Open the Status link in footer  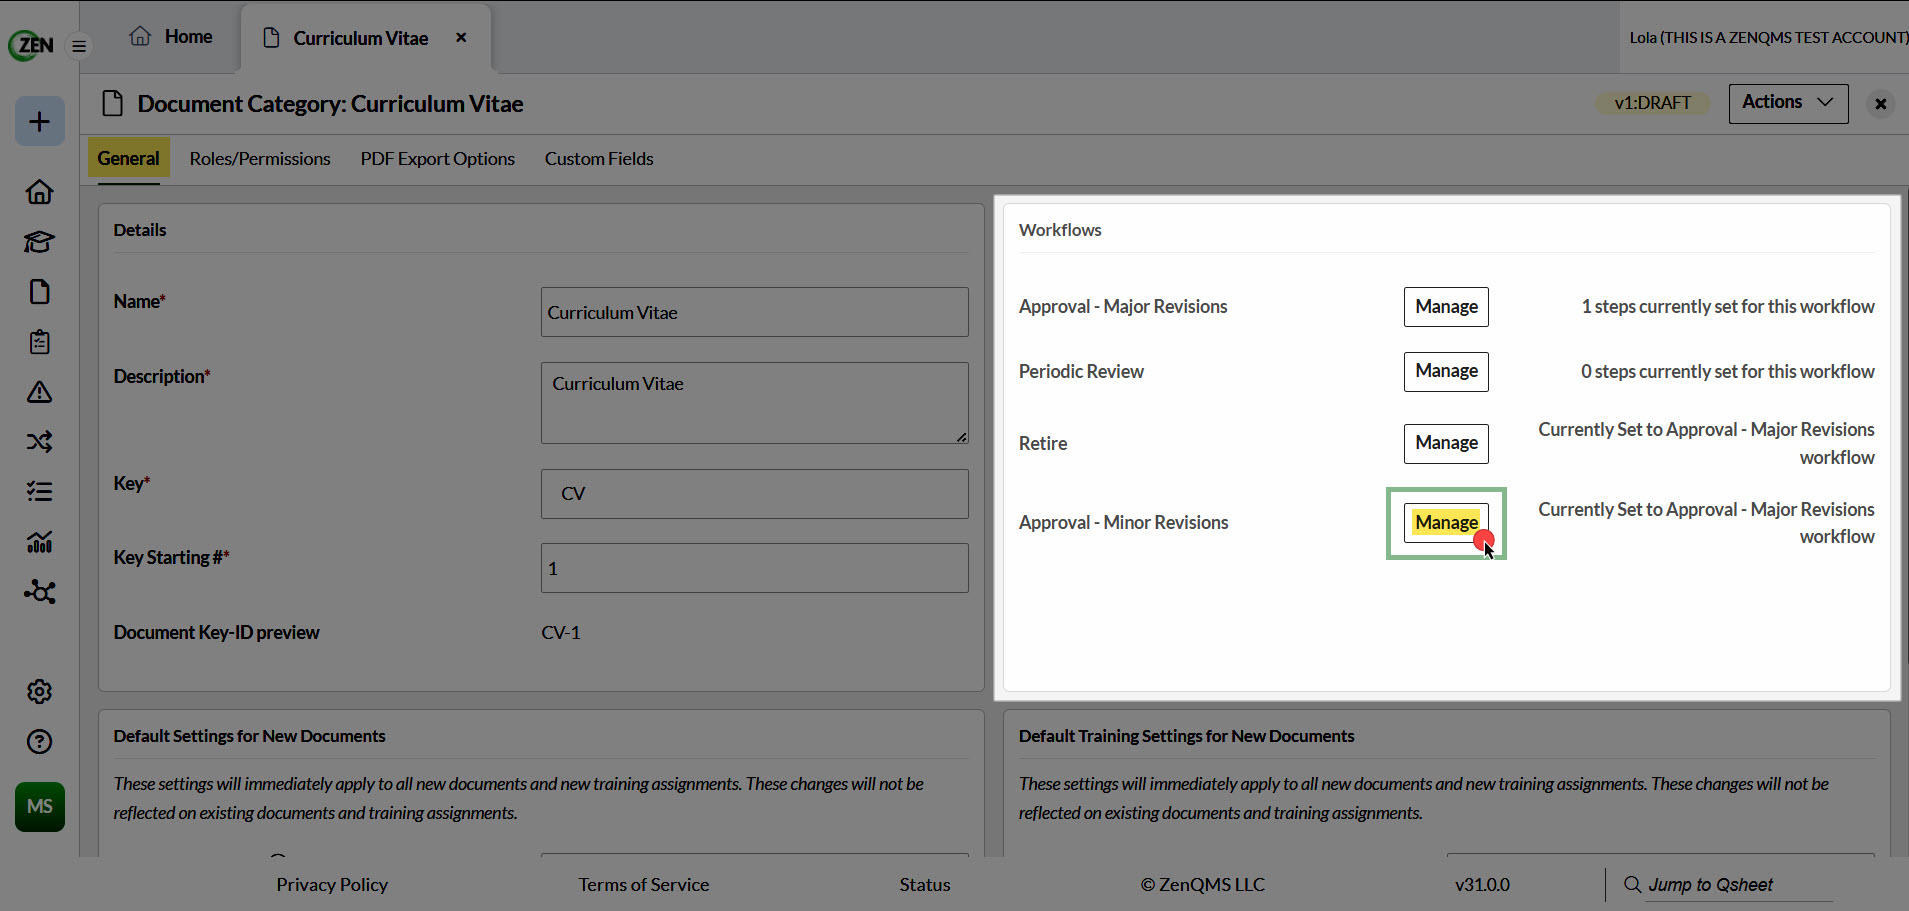click(924, 885)
